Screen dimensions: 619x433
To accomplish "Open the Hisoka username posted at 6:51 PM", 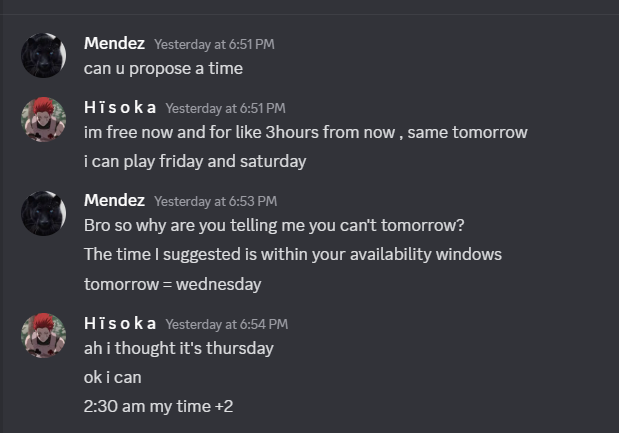I will click(x=120, y=107).
